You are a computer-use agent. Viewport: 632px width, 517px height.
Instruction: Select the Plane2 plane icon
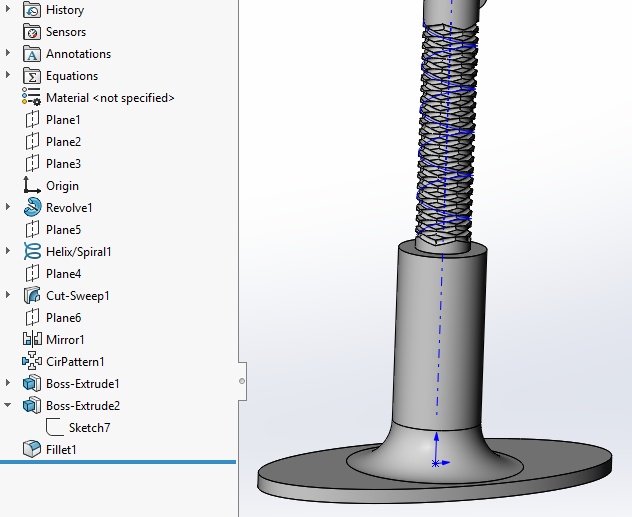point(32,142)
